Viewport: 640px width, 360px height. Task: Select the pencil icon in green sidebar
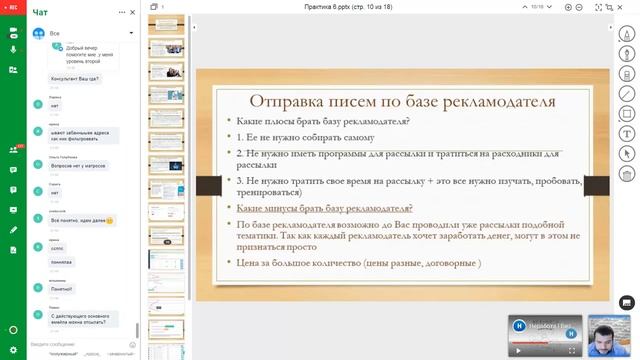click(x=13, y=230)
